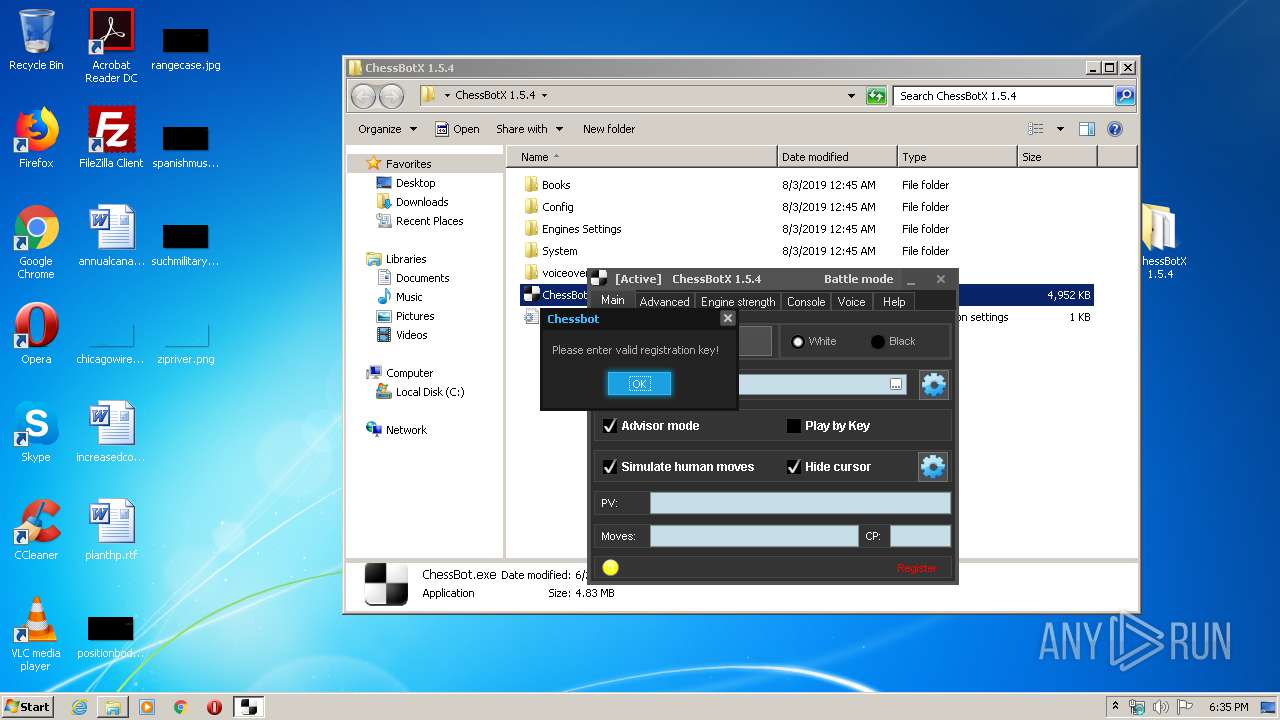Image resolution: width=1280 pixels, height=720 pixels.
Task: Click the Search ChessBotX 1.5.4 box
Action: (x=1003, y=96)
